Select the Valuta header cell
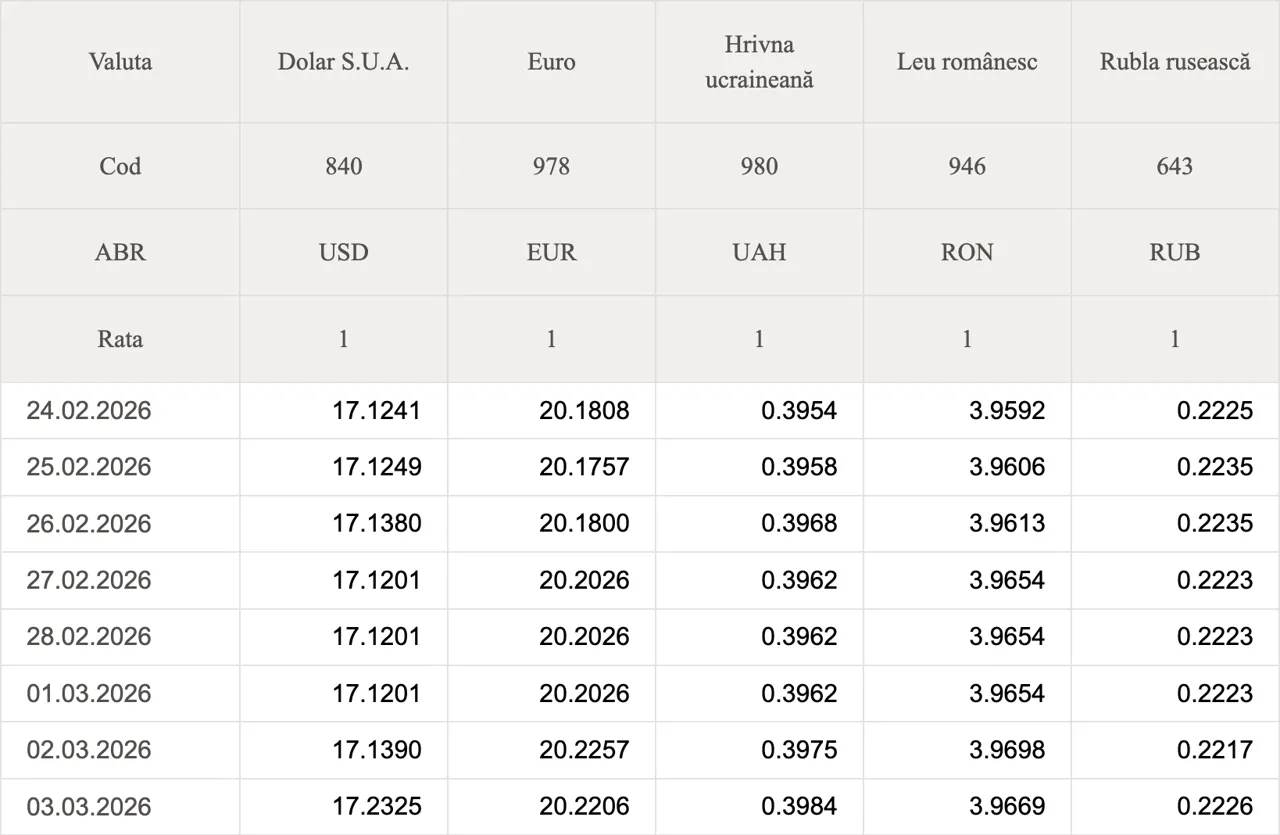The image size is (1280, 835). coord(120,62)
